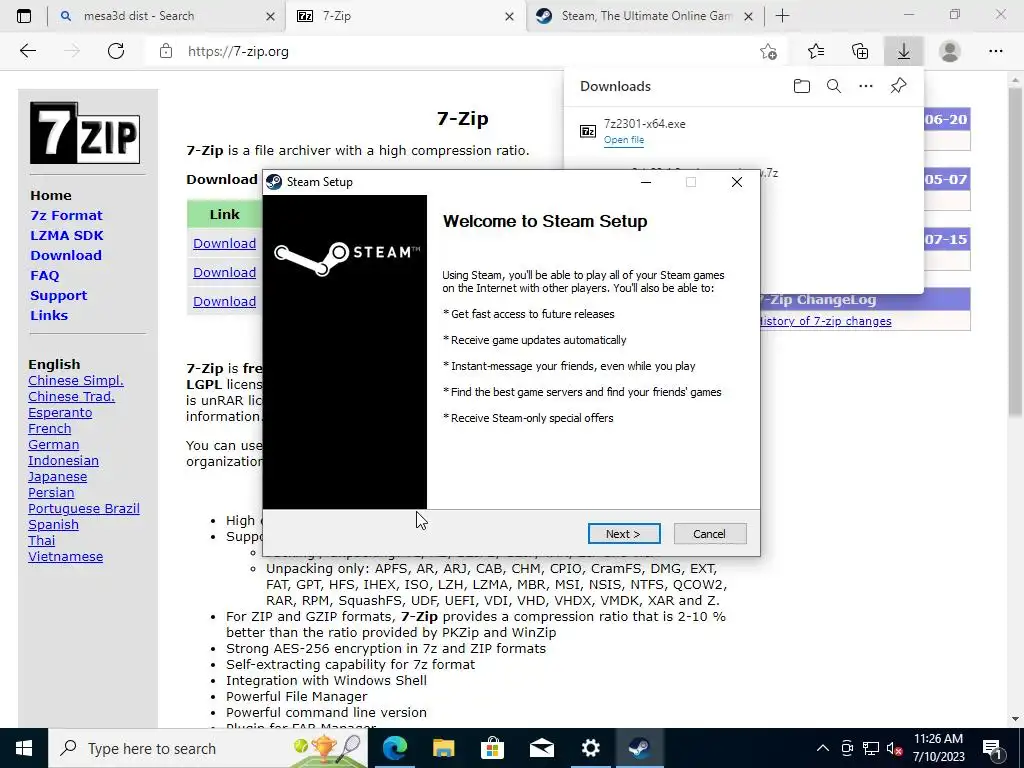Minimize the Steam Setup window

coord(646,182)
